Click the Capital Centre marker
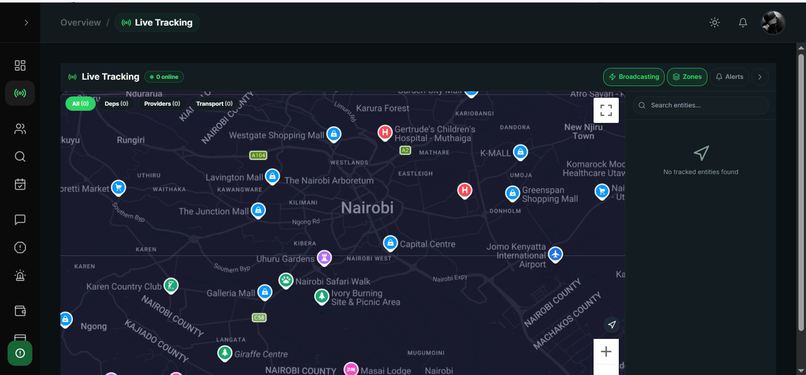The width and height of the screenshot is (806, 375). [x=390, y=243]
